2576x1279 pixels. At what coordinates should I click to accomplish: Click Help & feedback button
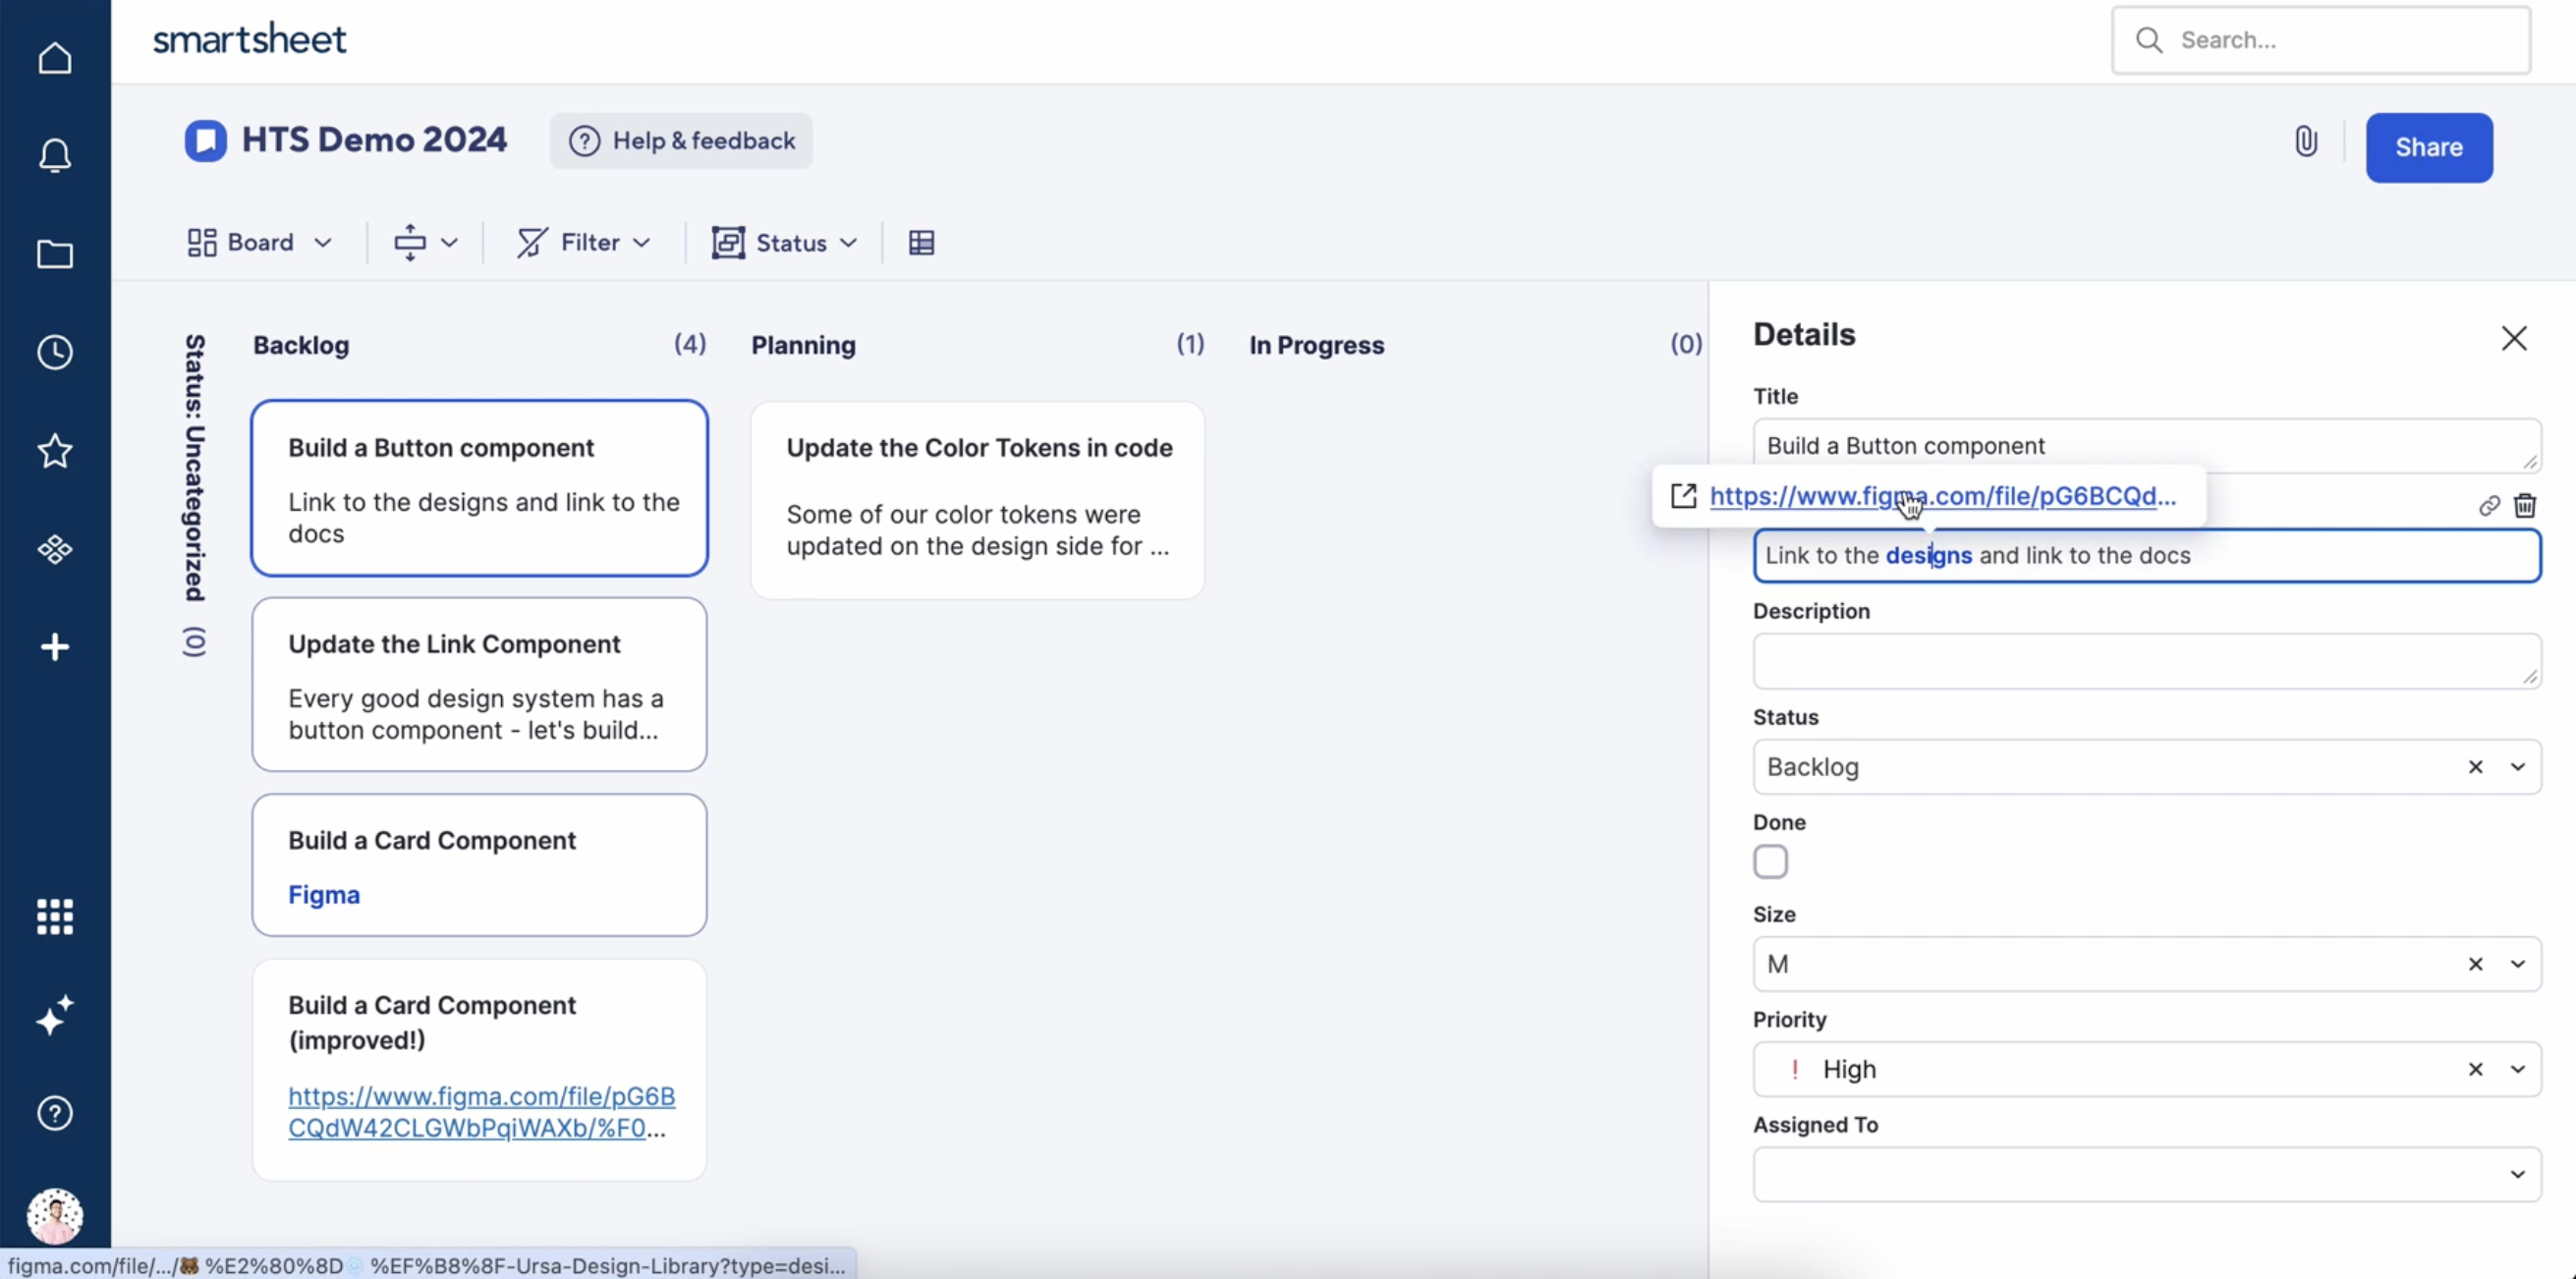click(681, 141)
